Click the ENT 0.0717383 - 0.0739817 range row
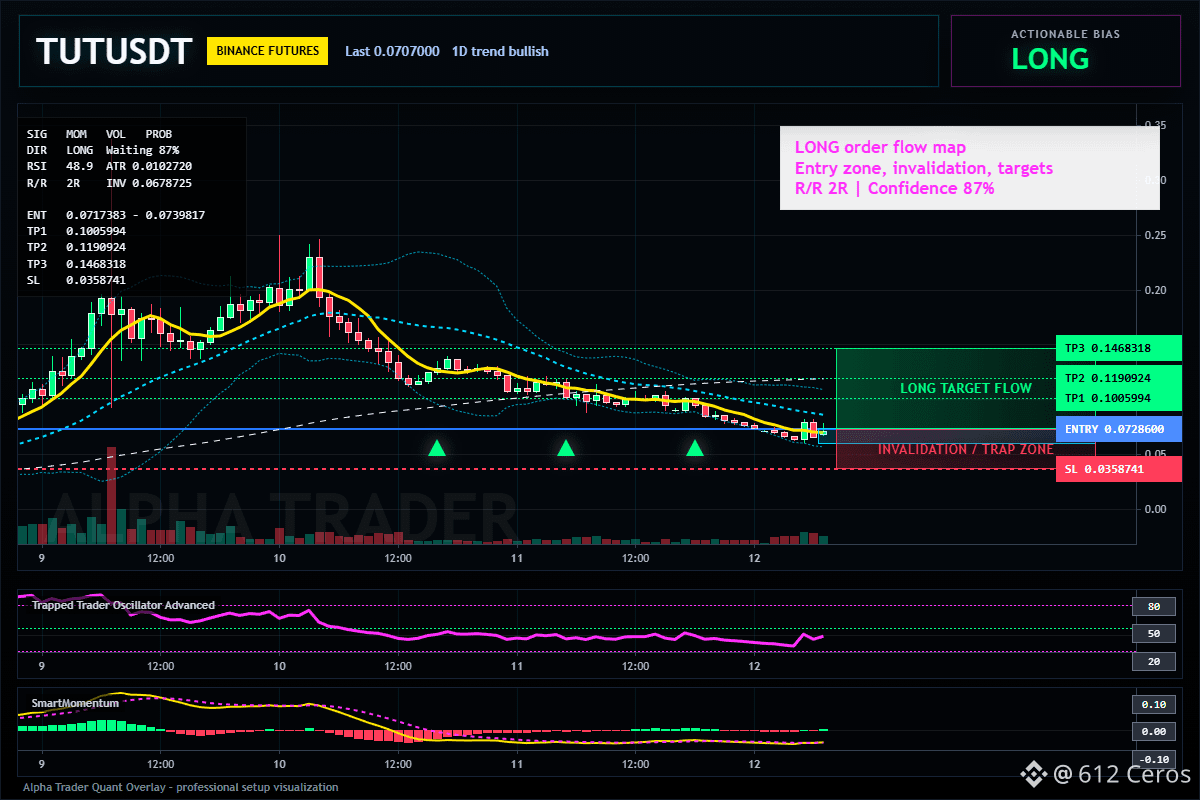 click(116, 215)
